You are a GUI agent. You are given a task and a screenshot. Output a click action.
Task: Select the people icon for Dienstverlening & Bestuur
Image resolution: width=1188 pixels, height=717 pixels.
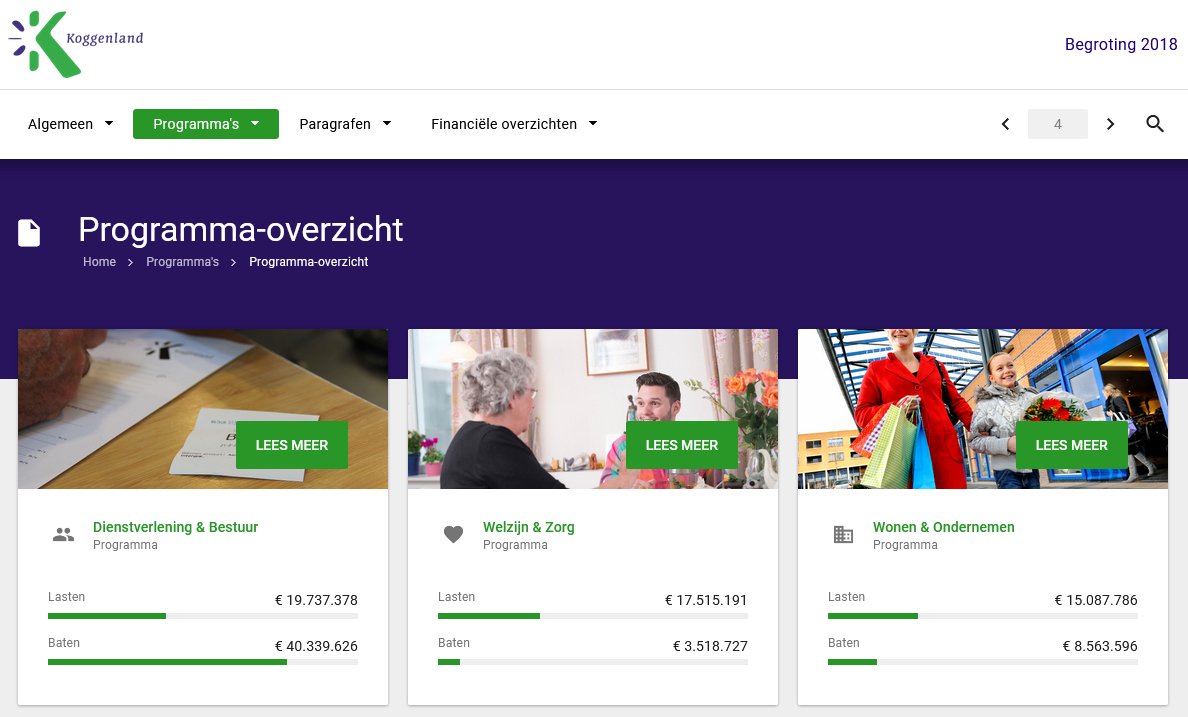(63, 533)
